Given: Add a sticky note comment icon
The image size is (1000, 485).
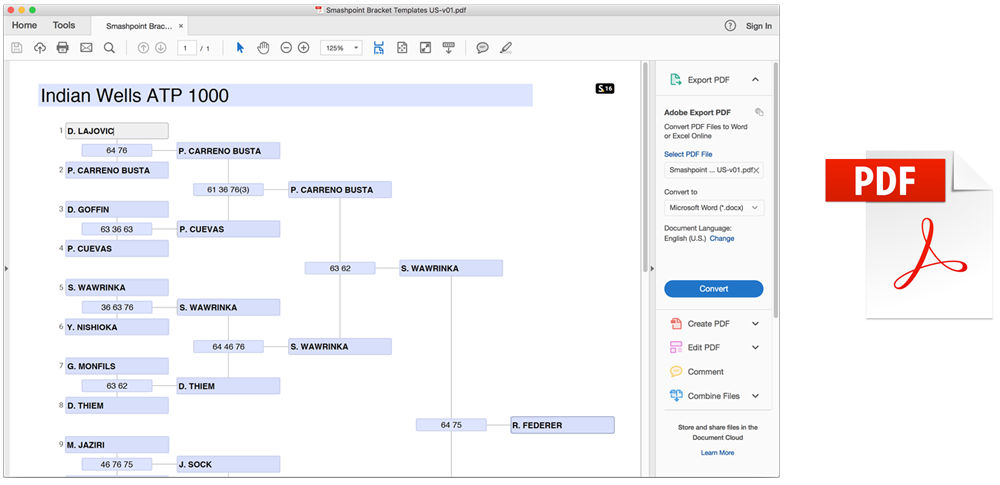Looking at the screenshot, I should click(x=483, y=48).
